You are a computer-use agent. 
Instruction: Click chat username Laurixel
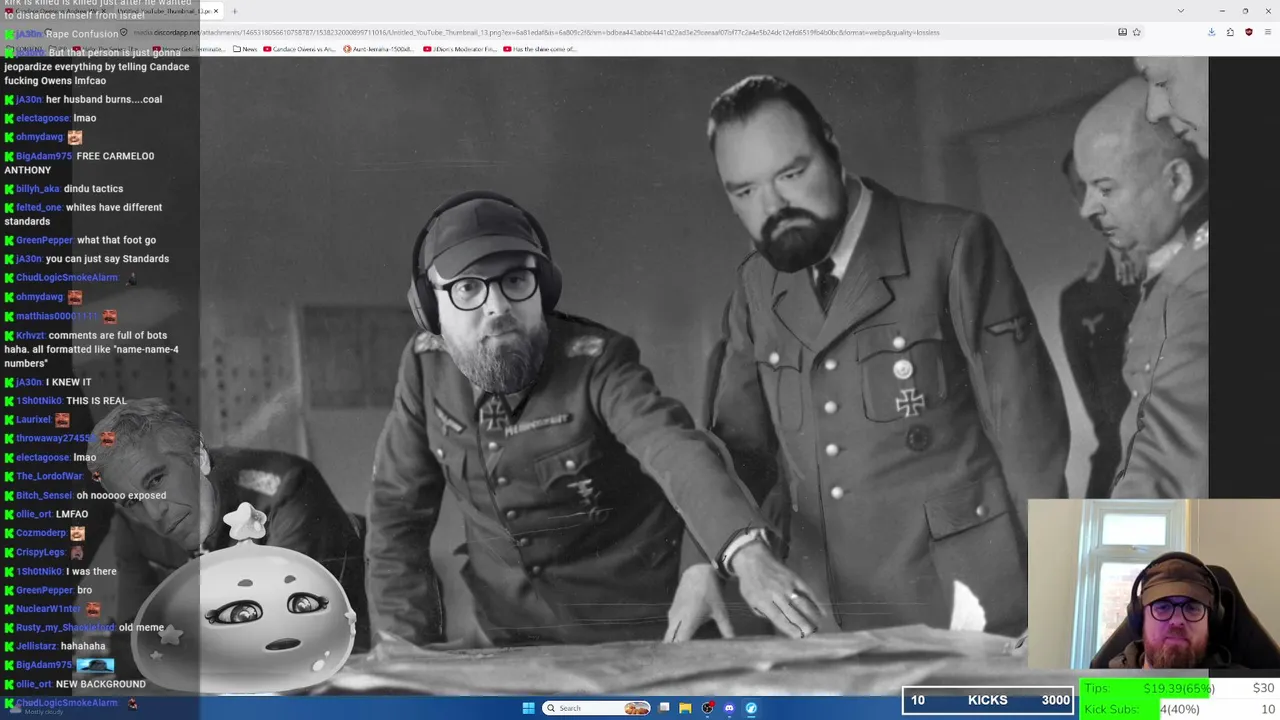(x=34, y=420)
